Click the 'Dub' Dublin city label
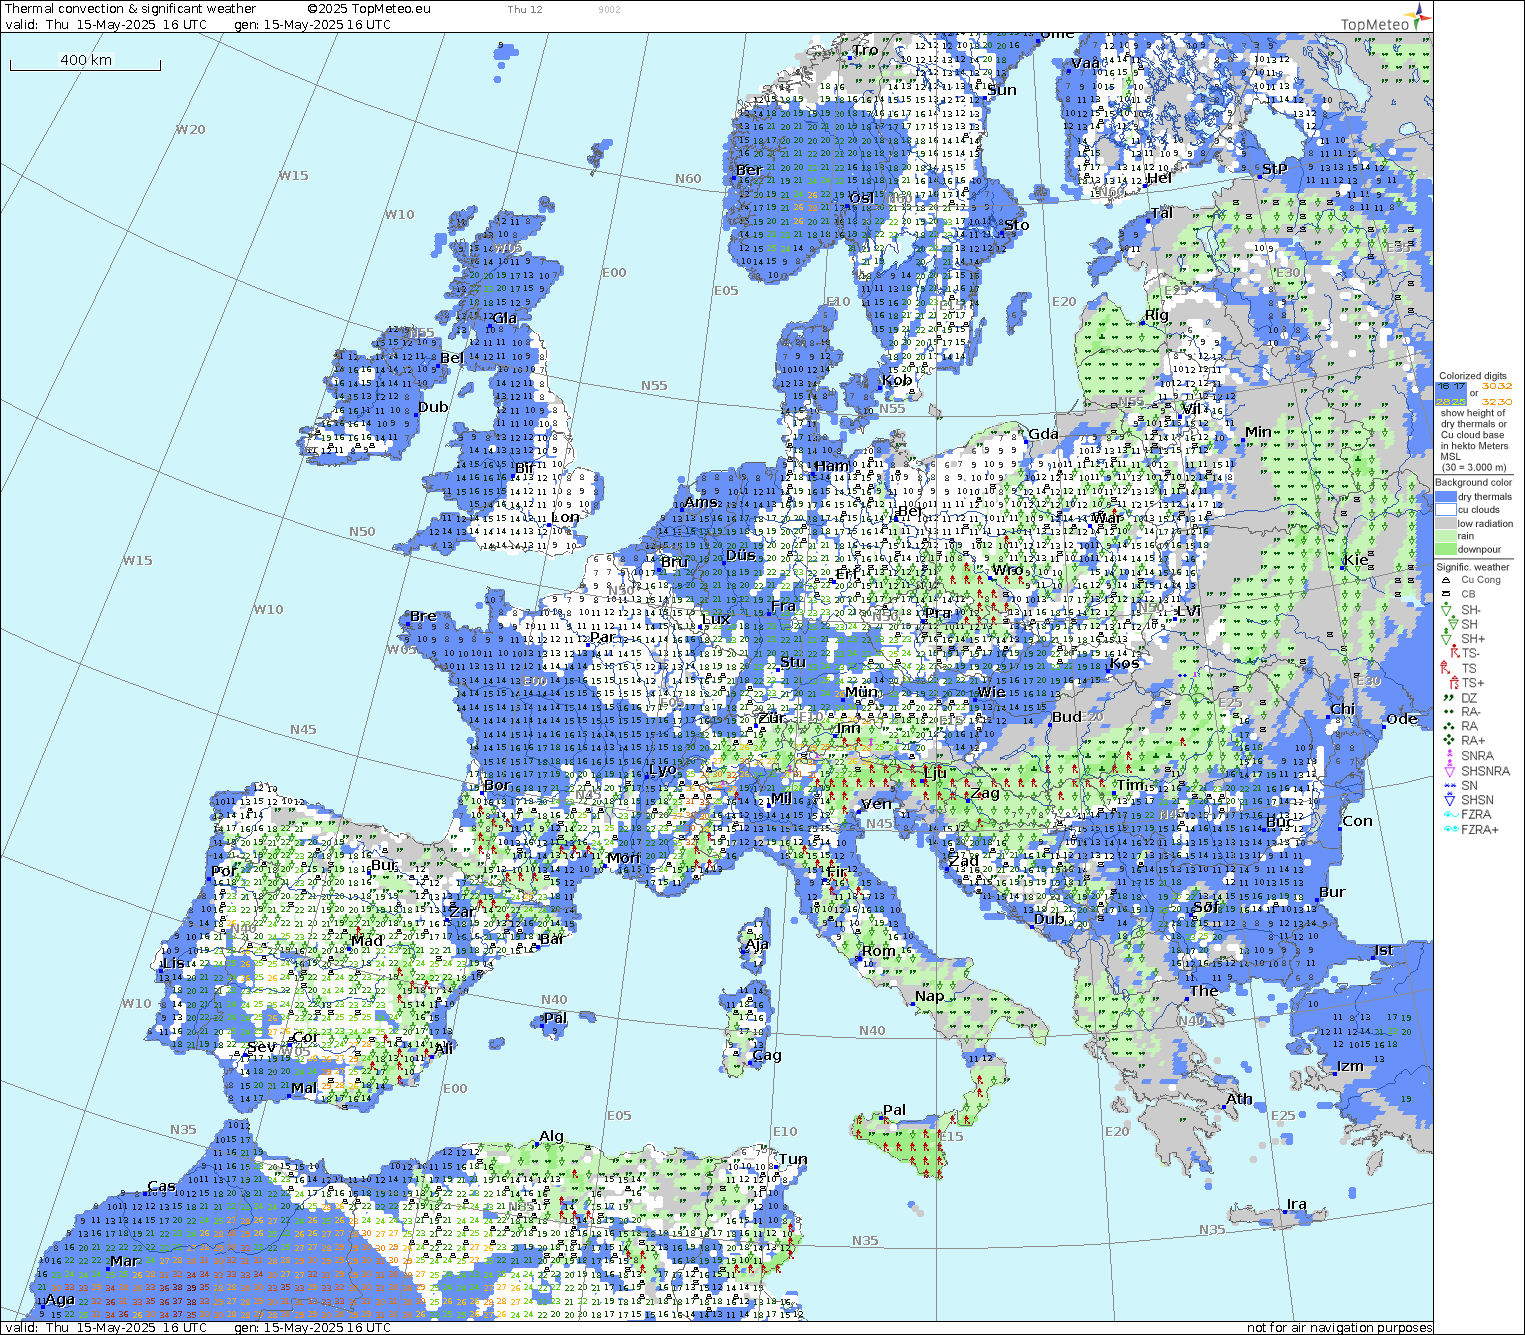The width and height of the screenshot is (1525, 1335). (433, 407)
